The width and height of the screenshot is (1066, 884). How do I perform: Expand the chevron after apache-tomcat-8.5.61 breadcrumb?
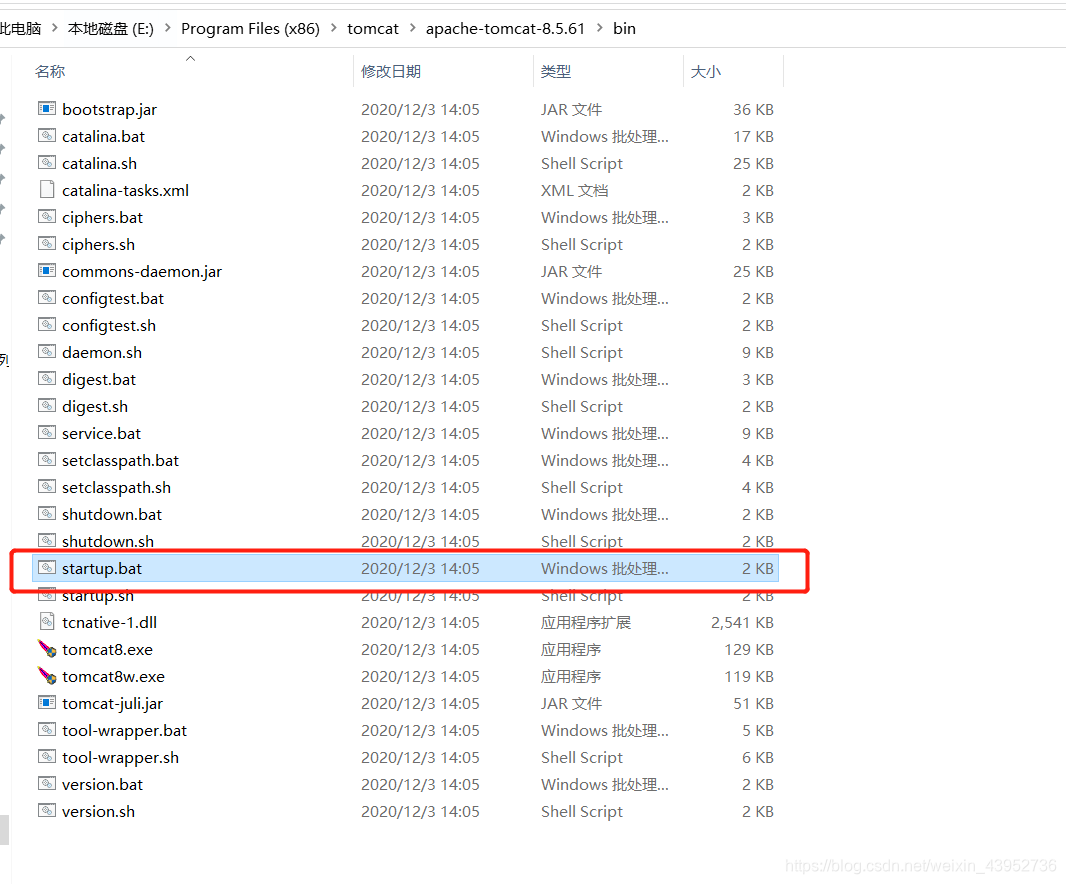tap(600, 29)
